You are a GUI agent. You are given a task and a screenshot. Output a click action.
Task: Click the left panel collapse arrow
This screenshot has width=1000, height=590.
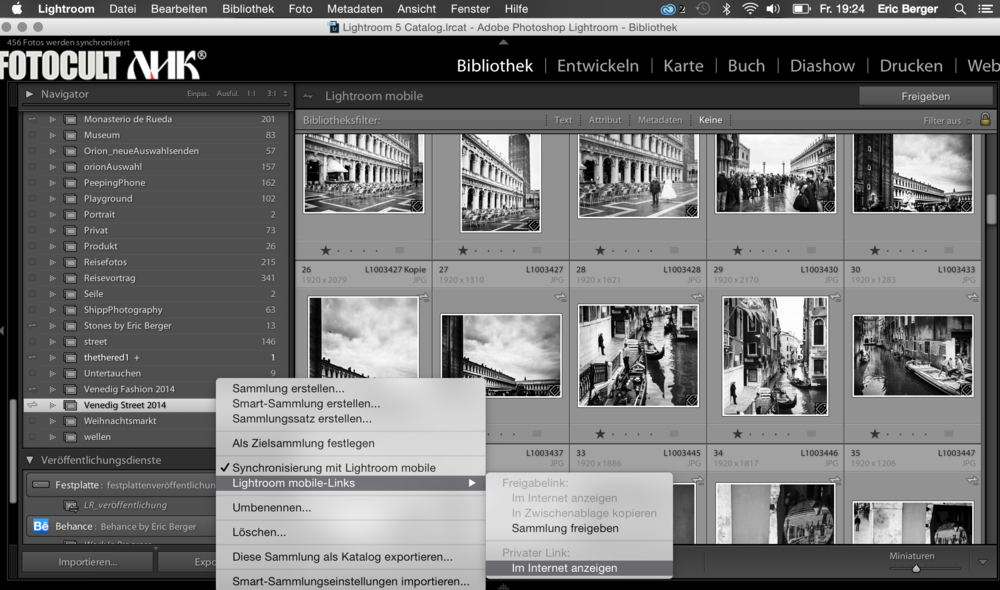click(x=3, y=330)
